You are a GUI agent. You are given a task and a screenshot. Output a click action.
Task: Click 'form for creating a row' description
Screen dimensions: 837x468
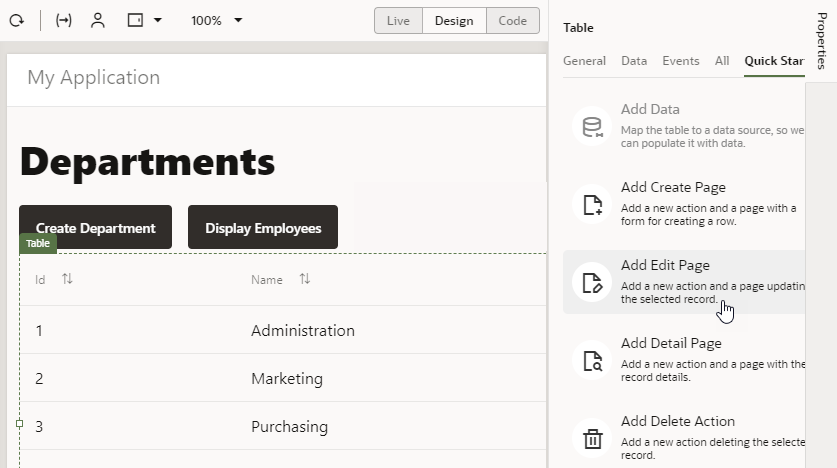[x=678, y=221]
